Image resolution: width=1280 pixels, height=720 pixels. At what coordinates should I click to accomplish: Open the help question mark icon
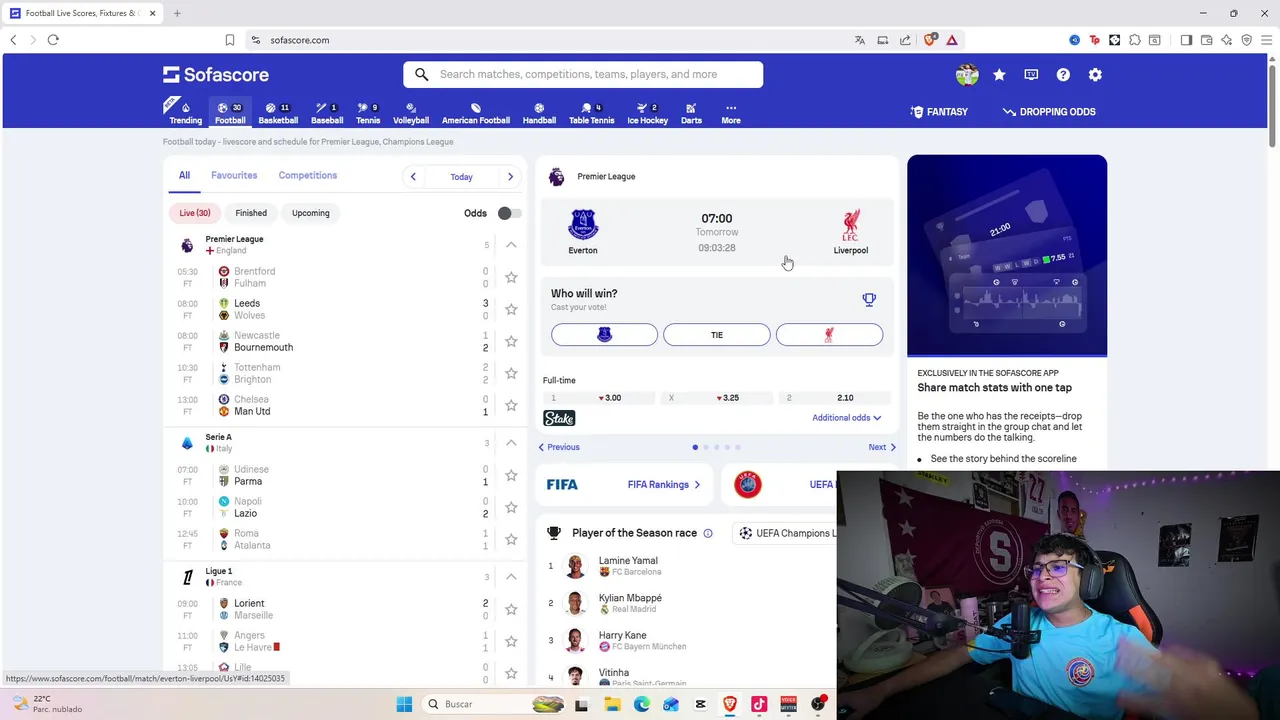point(1063,75)
